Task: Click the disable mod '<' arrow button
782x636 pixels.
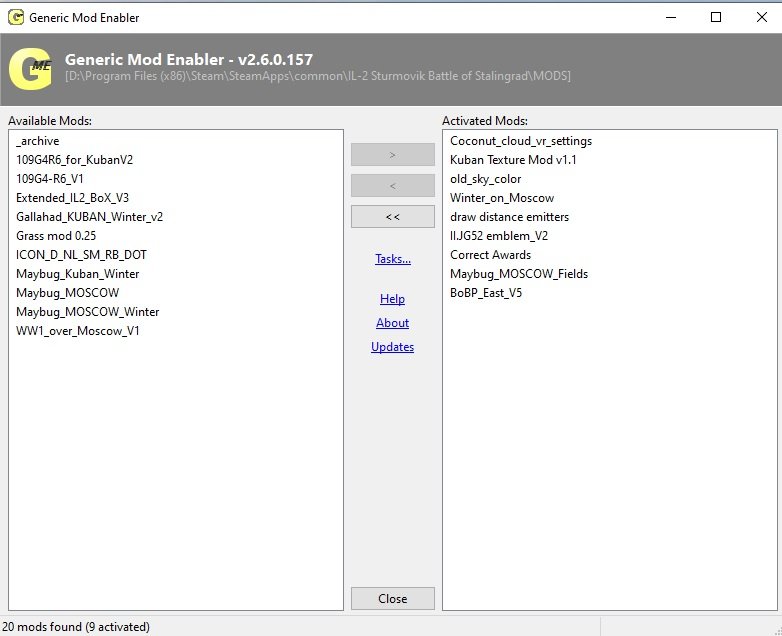Action: point(392,186)
